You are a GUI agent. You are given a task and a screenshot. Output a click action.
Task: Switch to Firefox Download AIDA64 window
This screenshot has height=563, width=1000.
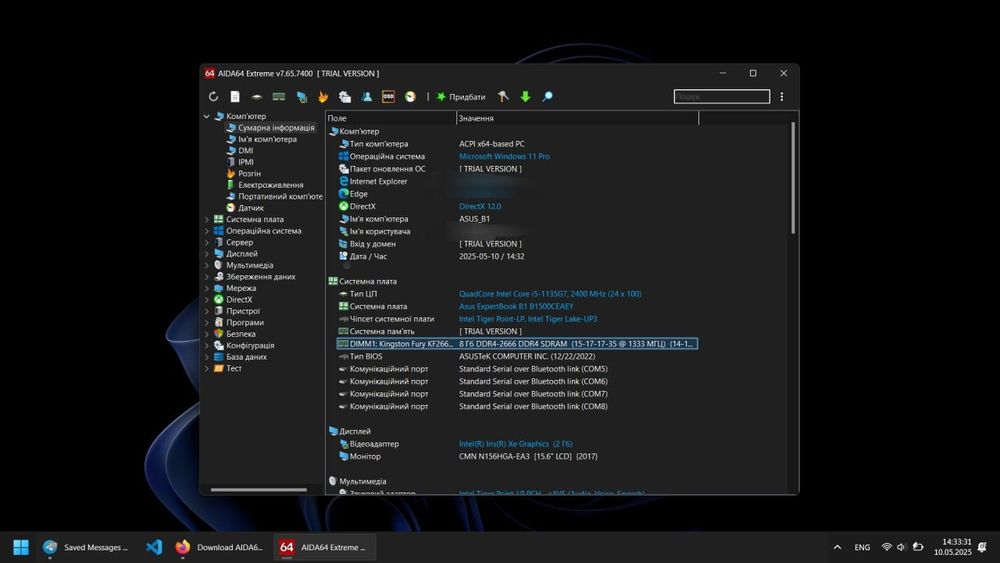[219, 547]
